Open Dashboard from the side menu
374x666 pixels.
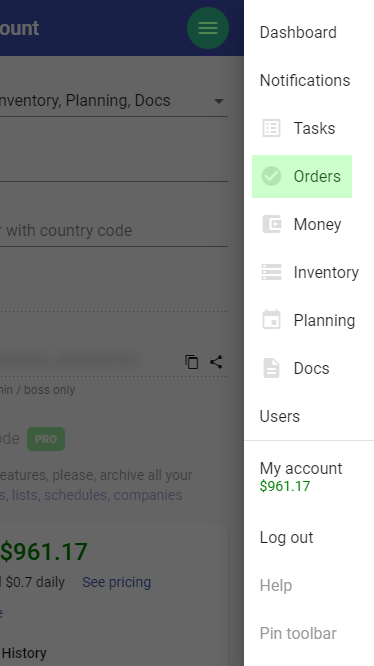(x=298, y=32)
